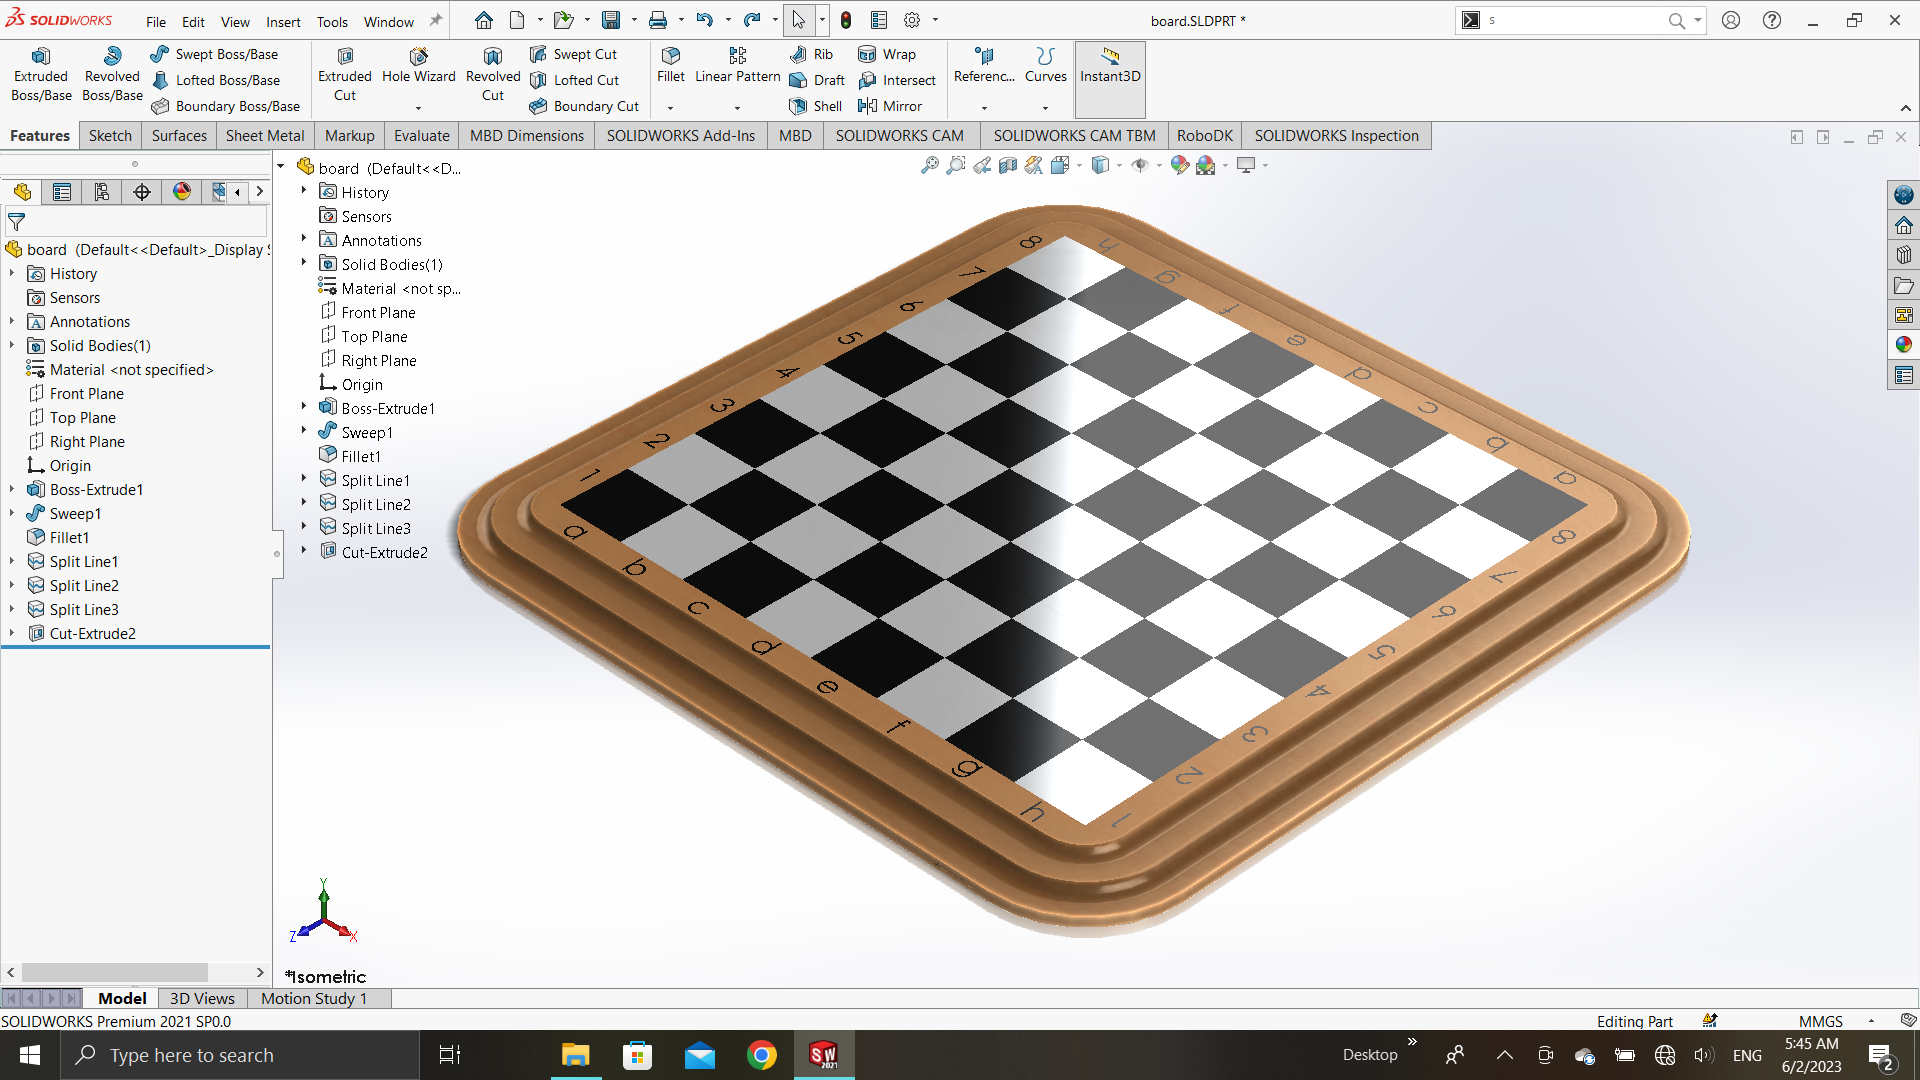Expand Boss-Extrude1 in left feature tree

click(12, 490)
